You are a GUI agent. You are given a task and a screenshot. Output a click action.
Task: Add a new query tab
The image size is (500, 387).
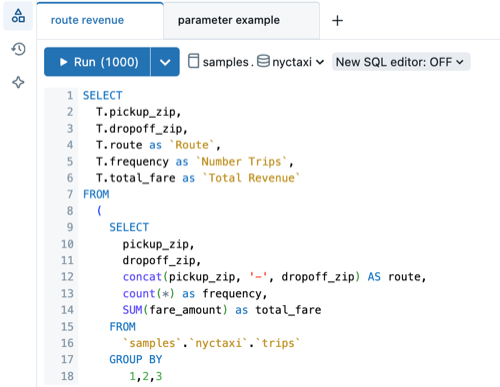pos(337,21)
